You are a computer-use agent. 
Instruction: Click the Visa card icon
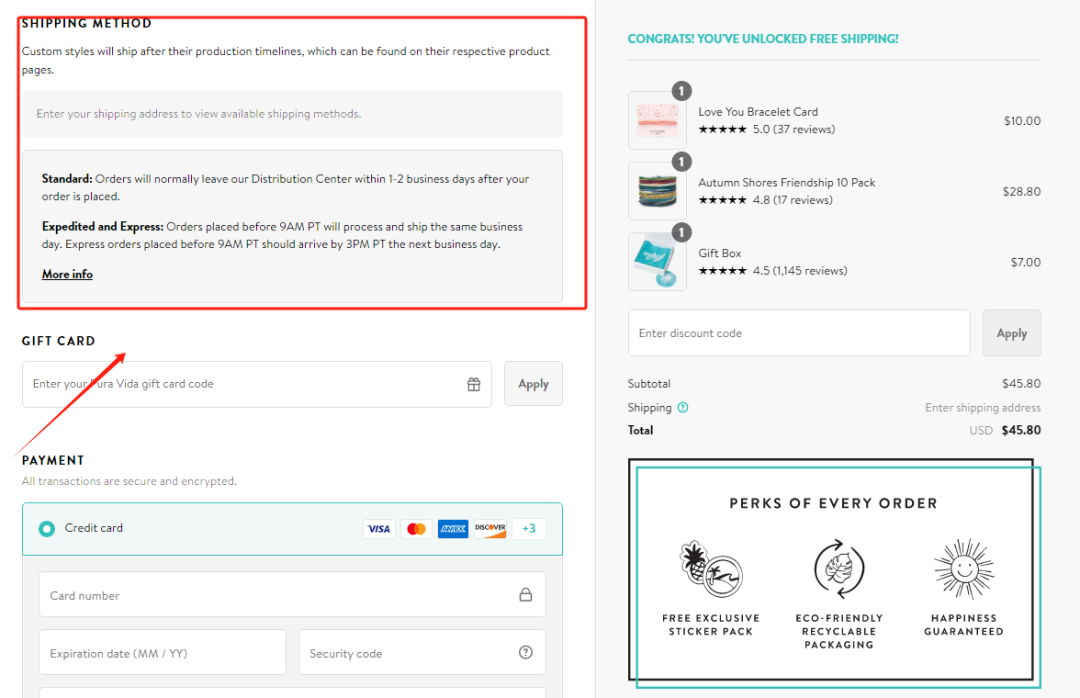(x=379, y=529)
